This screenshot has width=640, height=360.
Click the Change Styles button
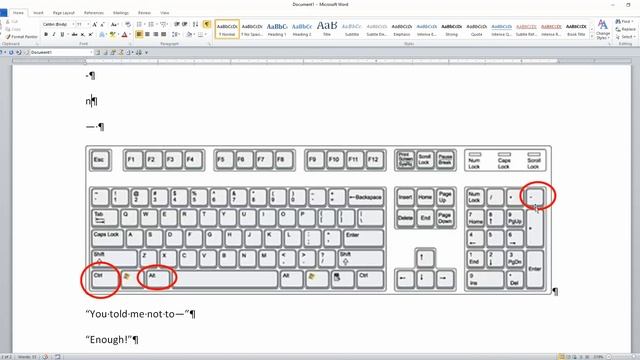pos(602,29)
